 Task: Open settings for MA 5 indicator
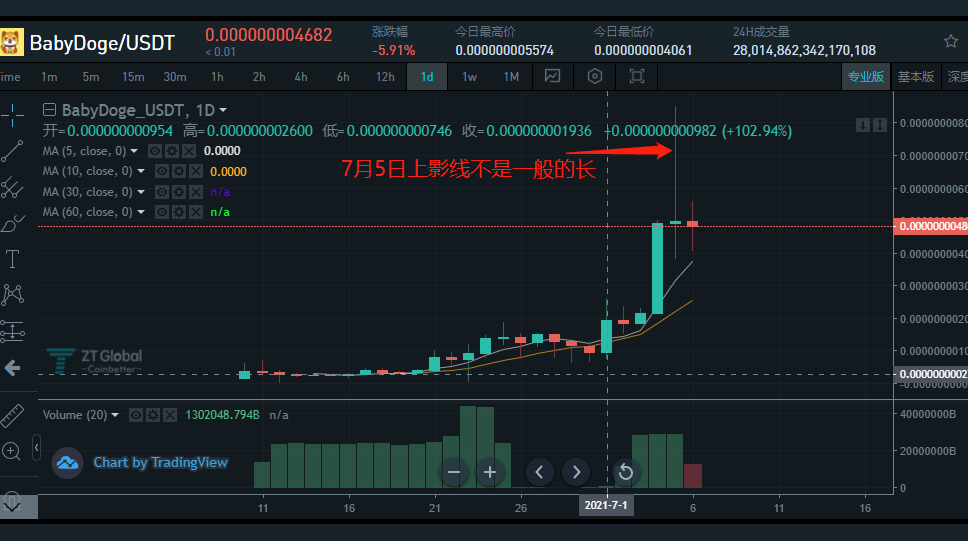click(x=172, y=151)
